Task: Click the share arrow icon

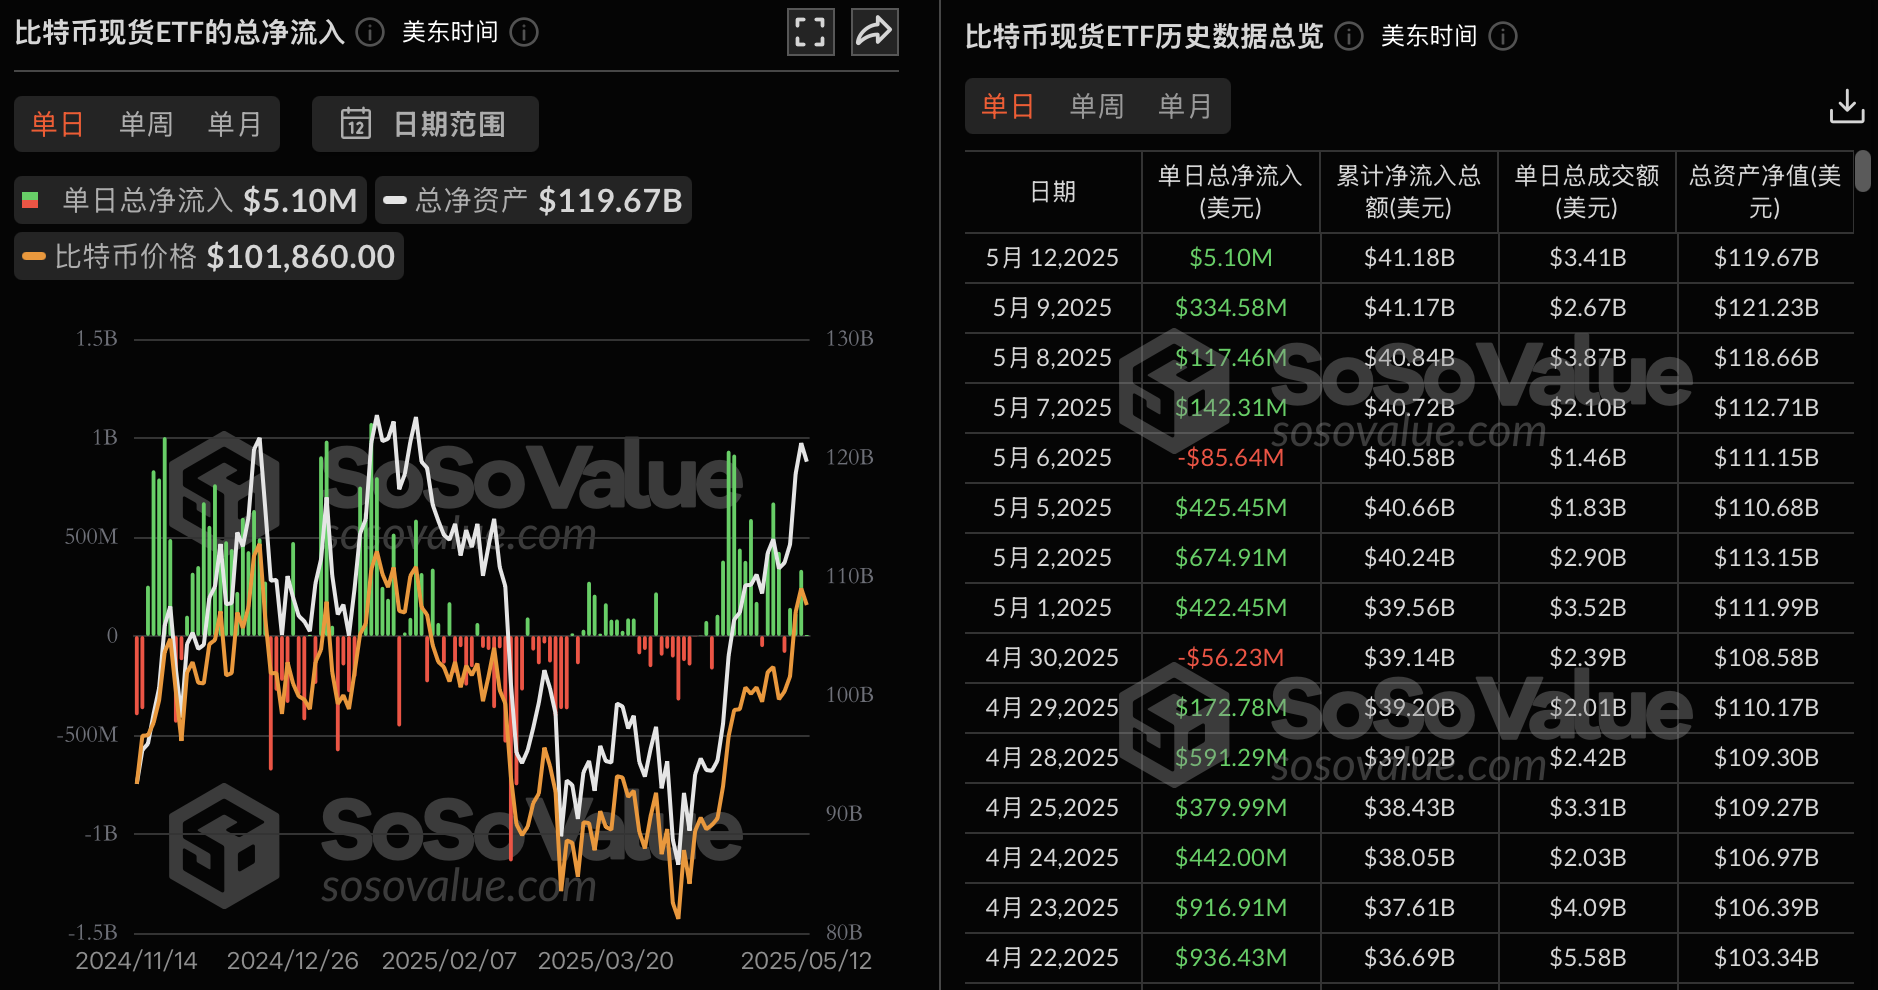Action: pos(874,32)
